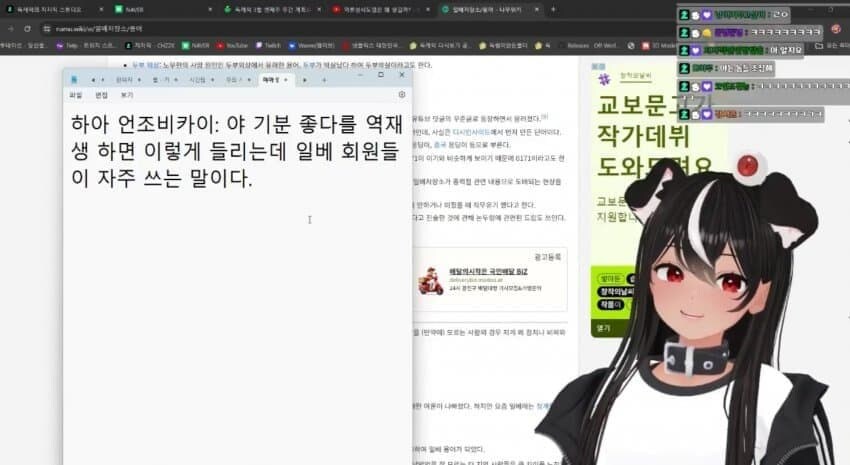Open the all bookmarks folder
This screenshot has height=465, width=850.
831,46
